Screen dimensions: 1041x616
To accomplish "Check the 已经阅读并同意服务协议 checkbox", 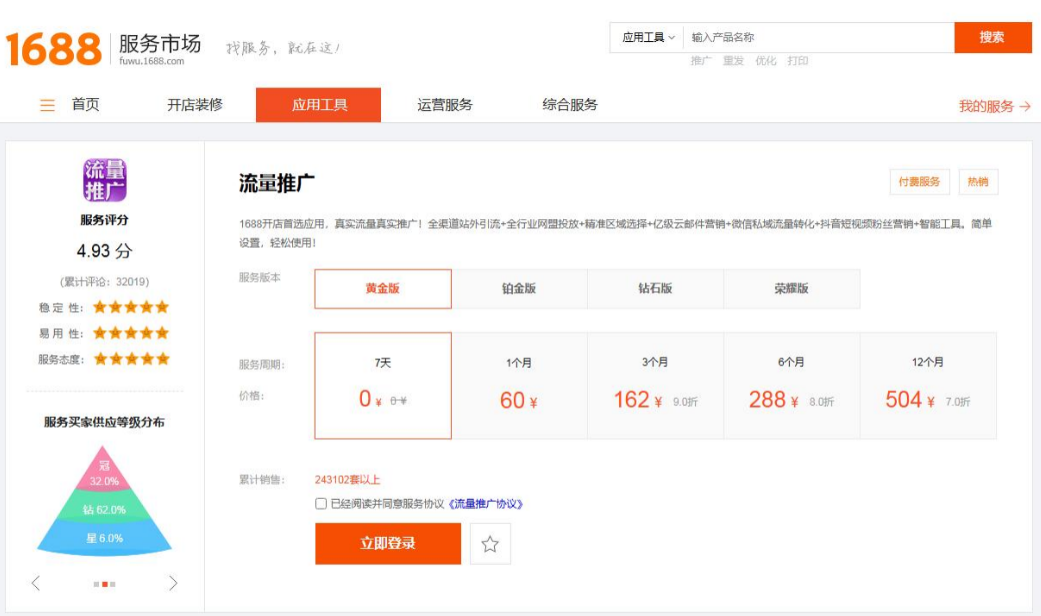I will (x=321, y=504).
